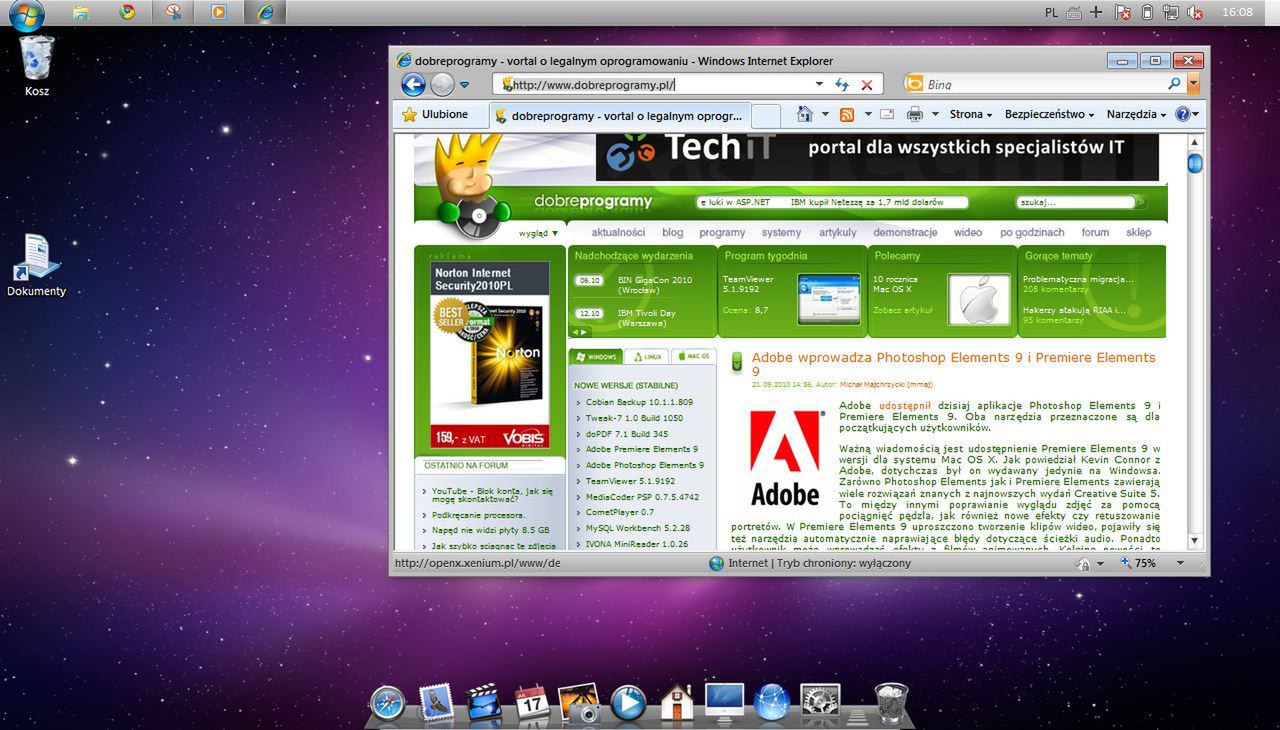
Task: Open the search provider dropdown arrow
Action: click(1193, 85)
